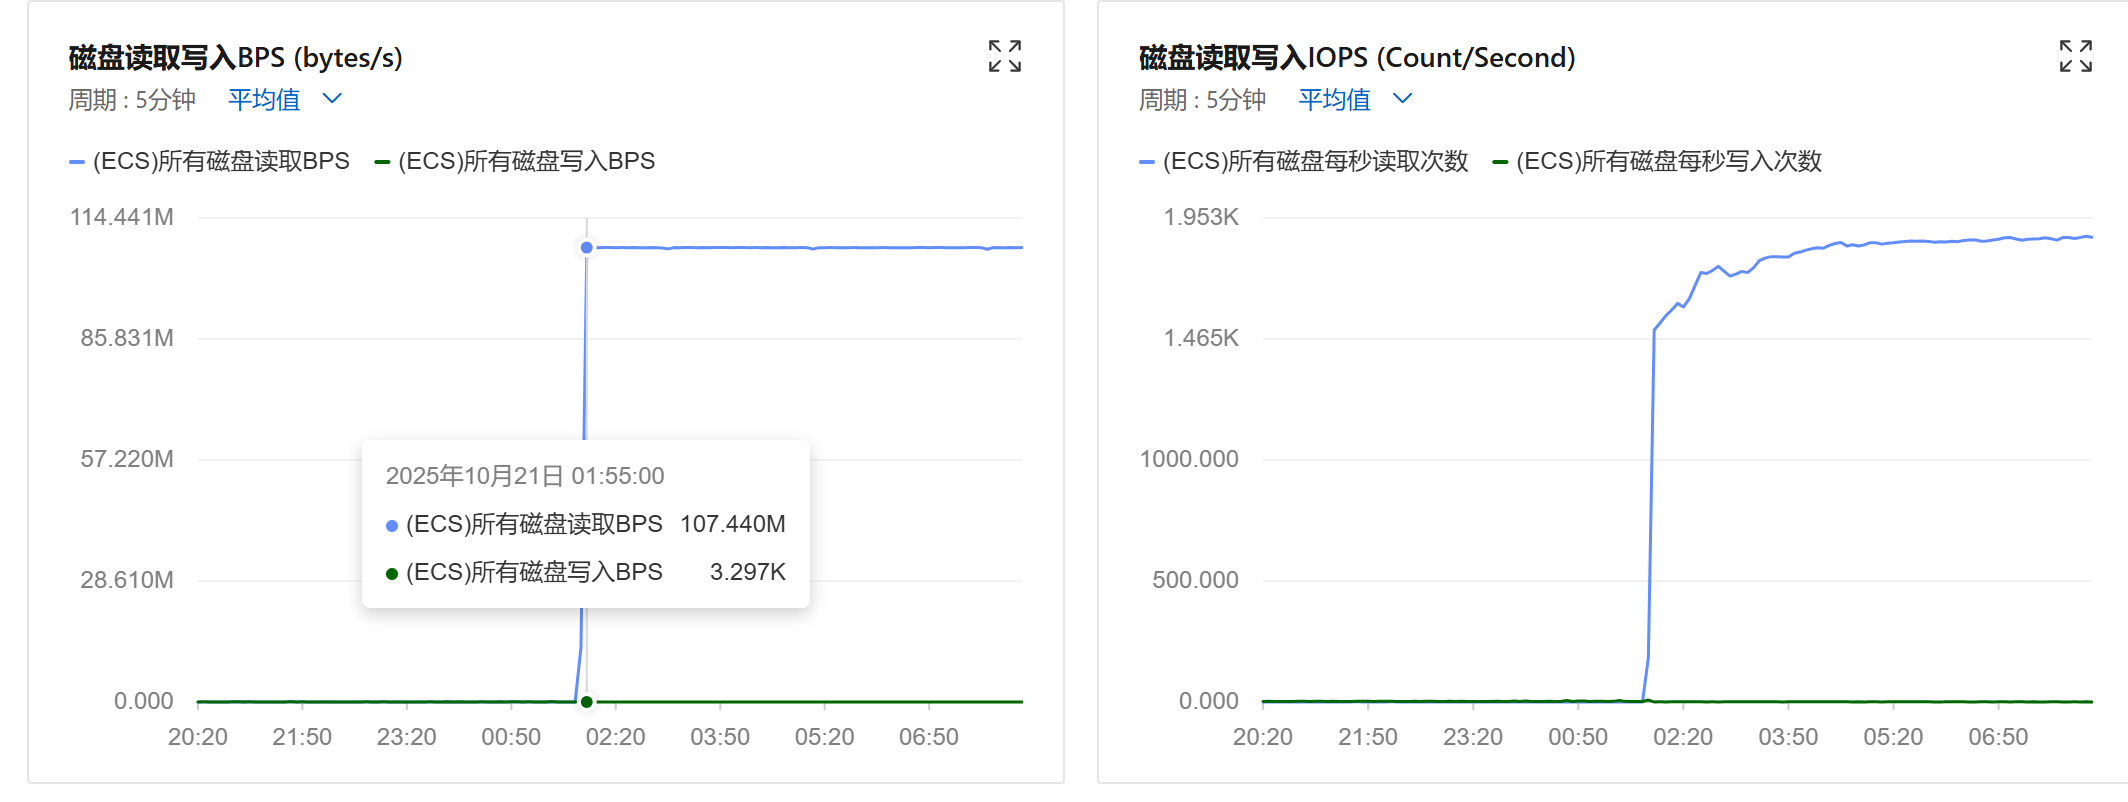Hide the (ECS)所有磁盘每秒读取次数 series
Image resolution: width=2128 pixels, height=802 pixels.
[x=1315, y=161]
